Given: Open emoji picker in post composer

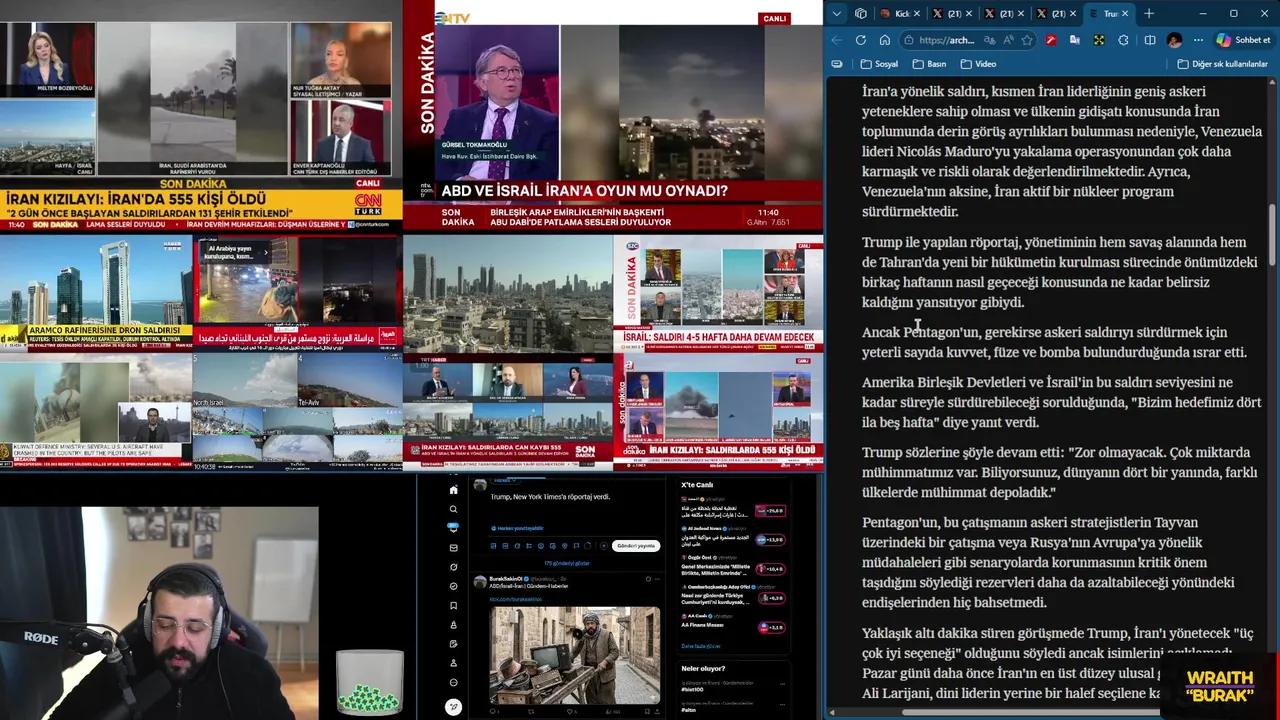Looking at the screenshot, I should click(x=541, y=546).
